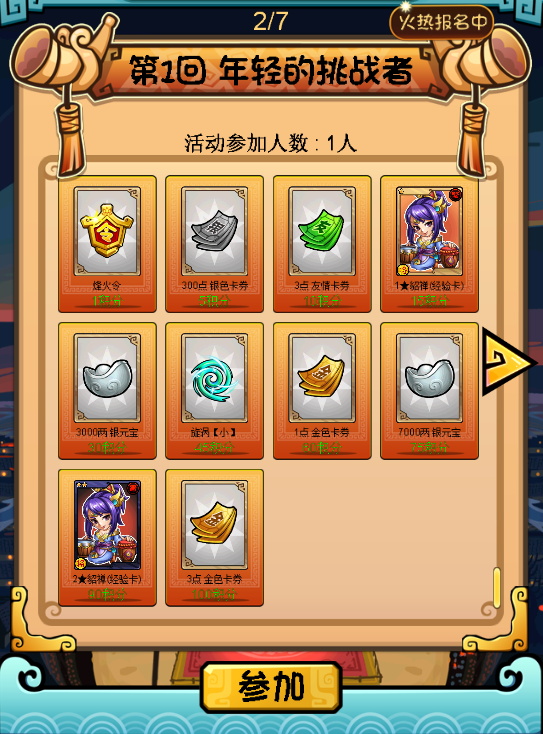Click the 100积分 label under 3点 金色卡券
Image resolution: width=543 pixels, height=734 pixels.
coord(214,595)
